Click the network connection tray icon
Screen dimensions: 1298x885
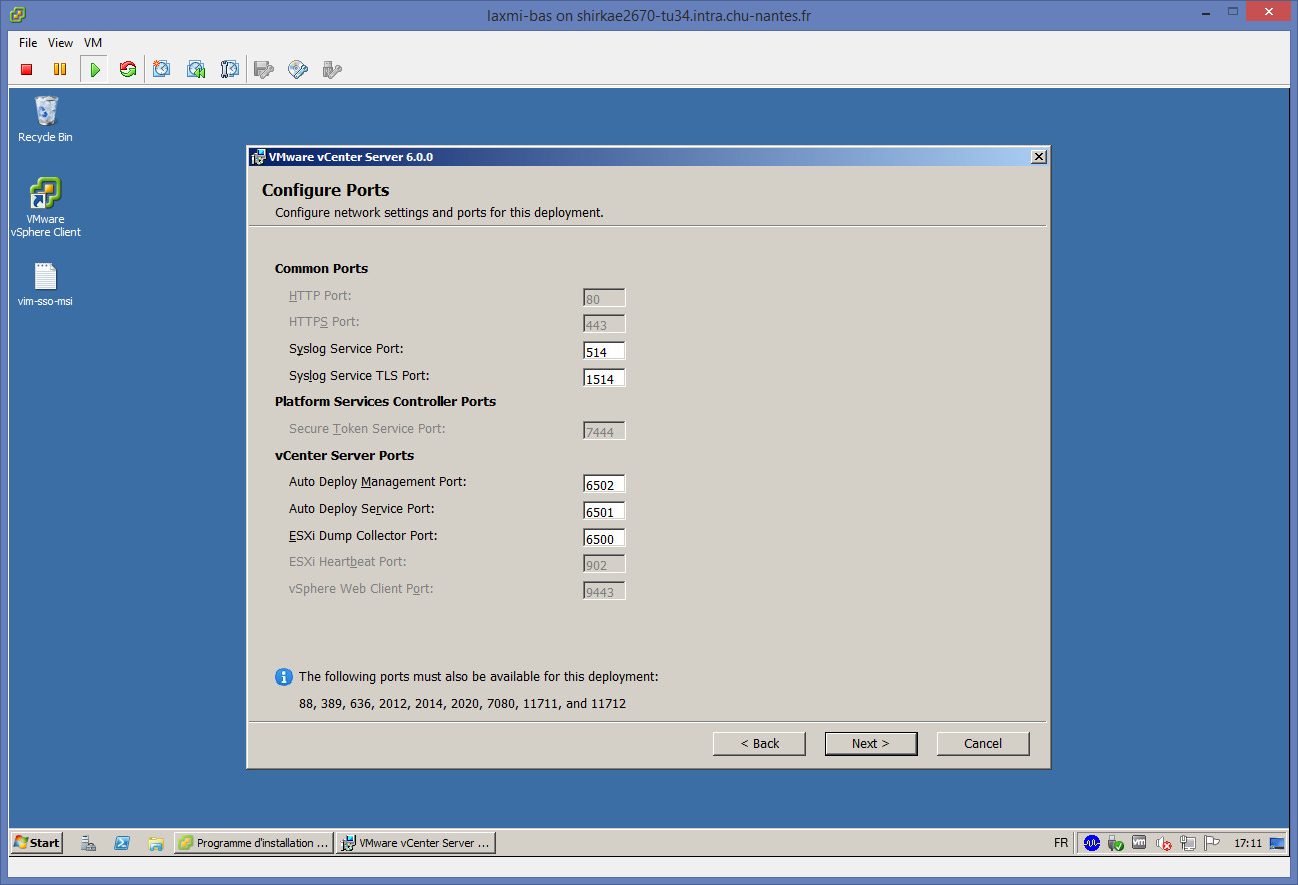pyautogui.click(x=1187, y=843)
